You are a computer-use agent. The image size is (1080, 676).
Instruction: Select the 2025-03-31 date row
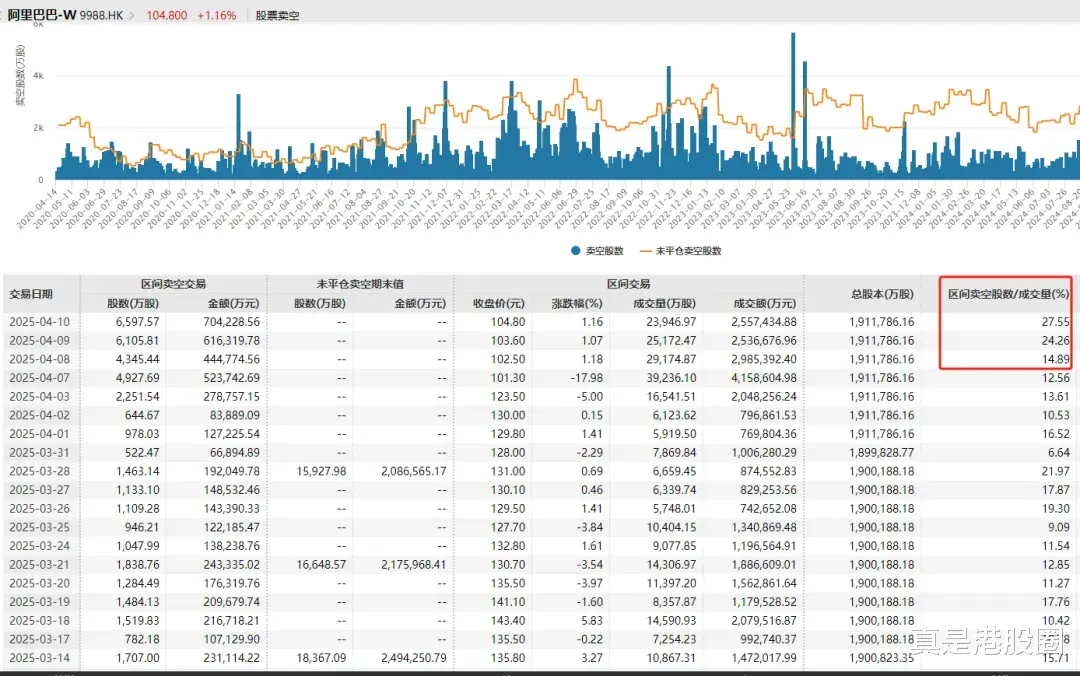[x=41, y=452]
